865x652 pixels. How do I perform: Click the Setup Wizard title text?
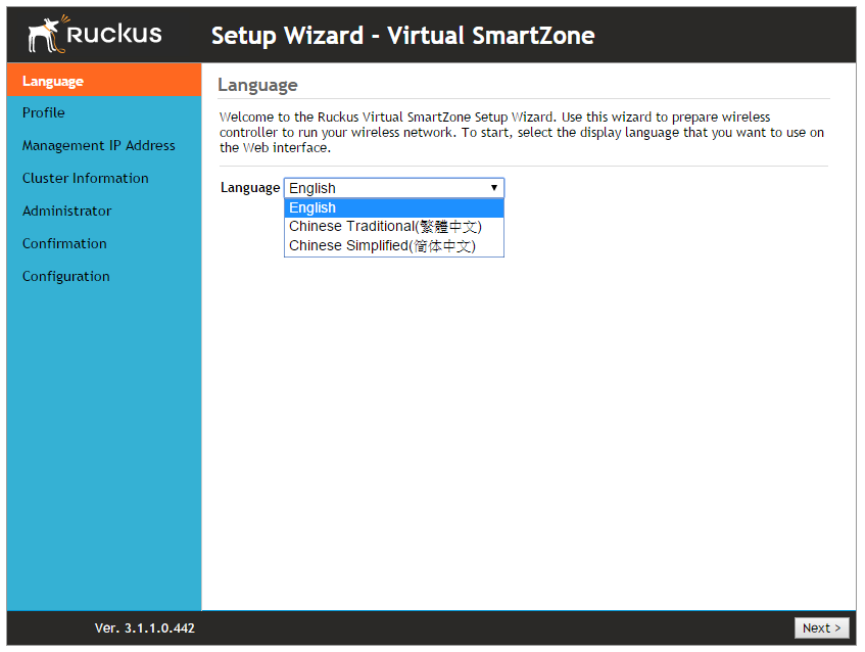click(403, 35)
